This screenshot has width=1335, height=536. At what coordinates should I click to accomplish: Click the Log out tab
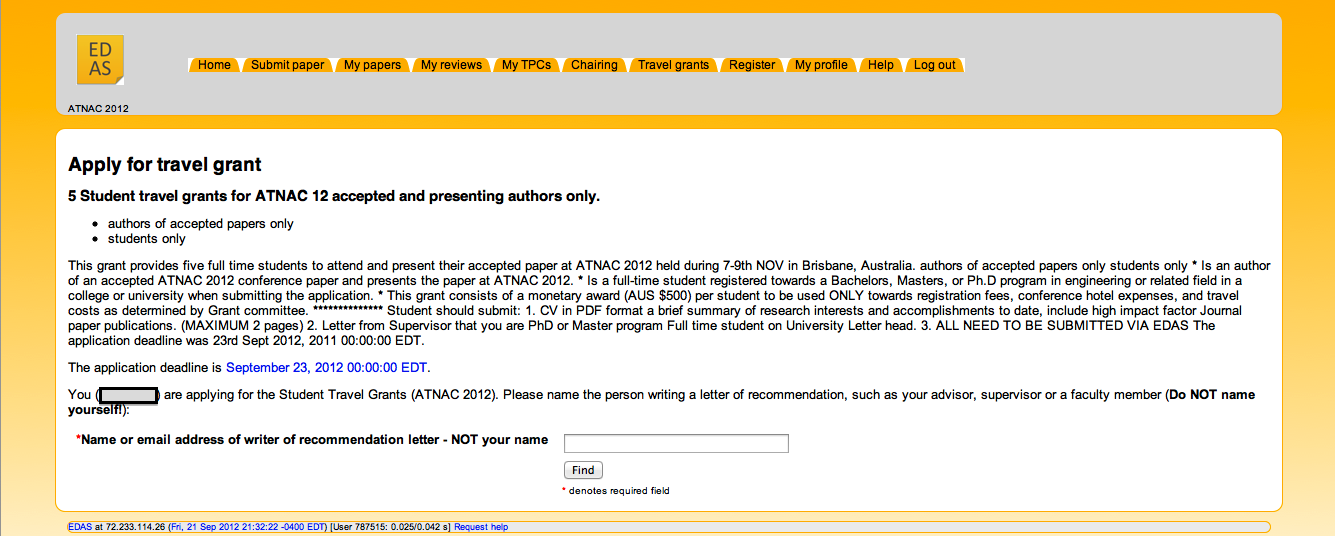click(935, 65)
